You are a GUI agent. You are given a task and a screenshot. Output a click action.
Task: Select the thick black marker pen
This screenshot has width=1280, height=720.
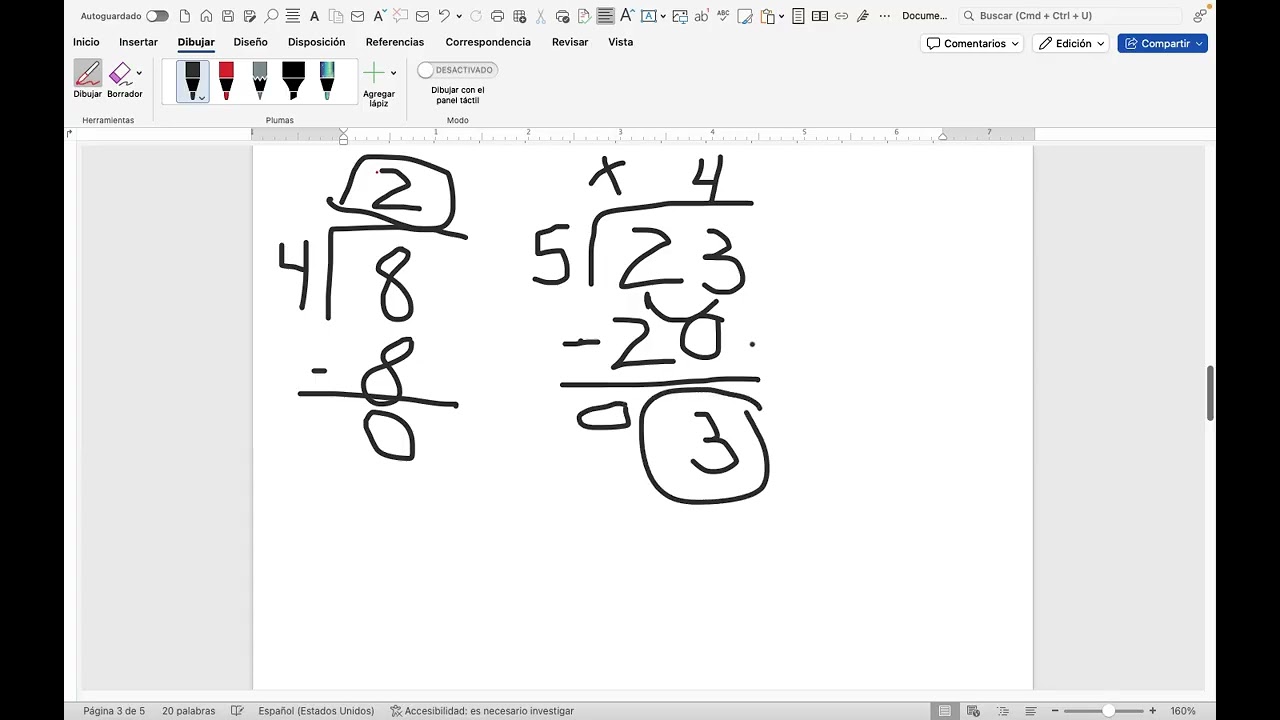click(293, 81)
